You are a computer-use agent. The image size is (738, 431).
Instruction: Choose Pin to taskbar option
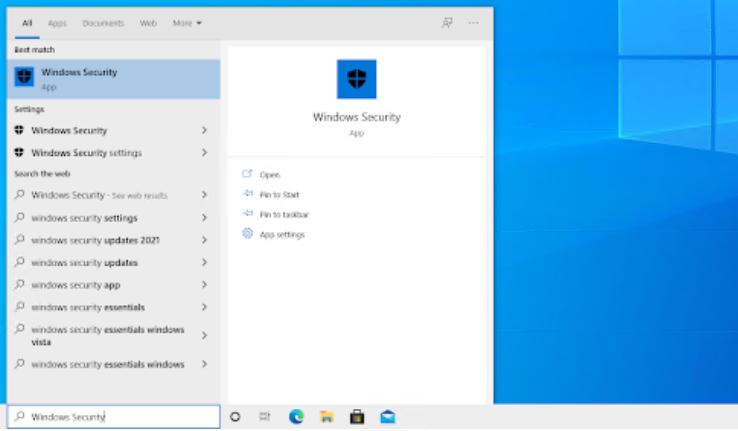[x=283, y=214]
